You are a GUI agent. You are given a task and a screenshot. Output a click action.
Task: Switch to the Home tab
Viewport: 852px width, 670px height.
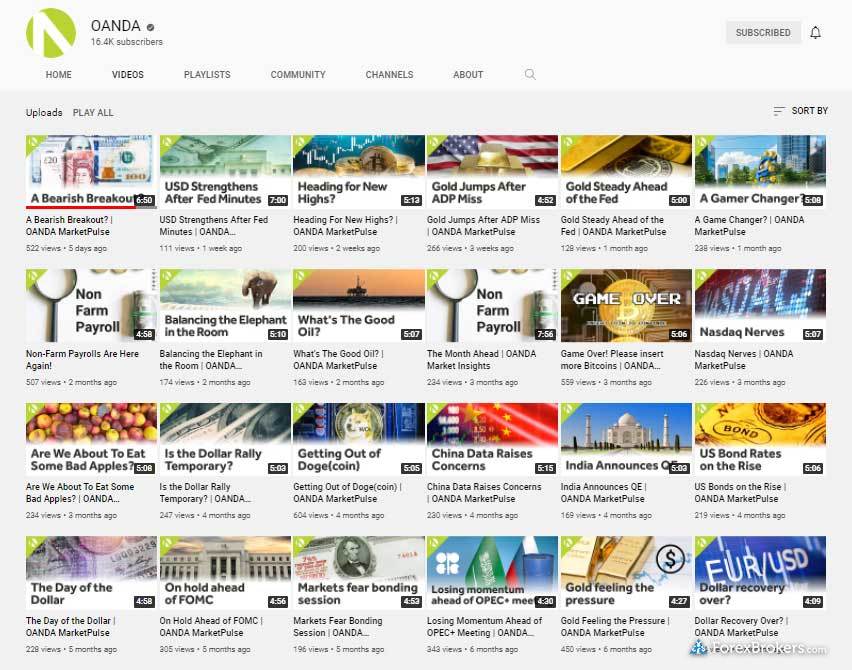[59, 75]
